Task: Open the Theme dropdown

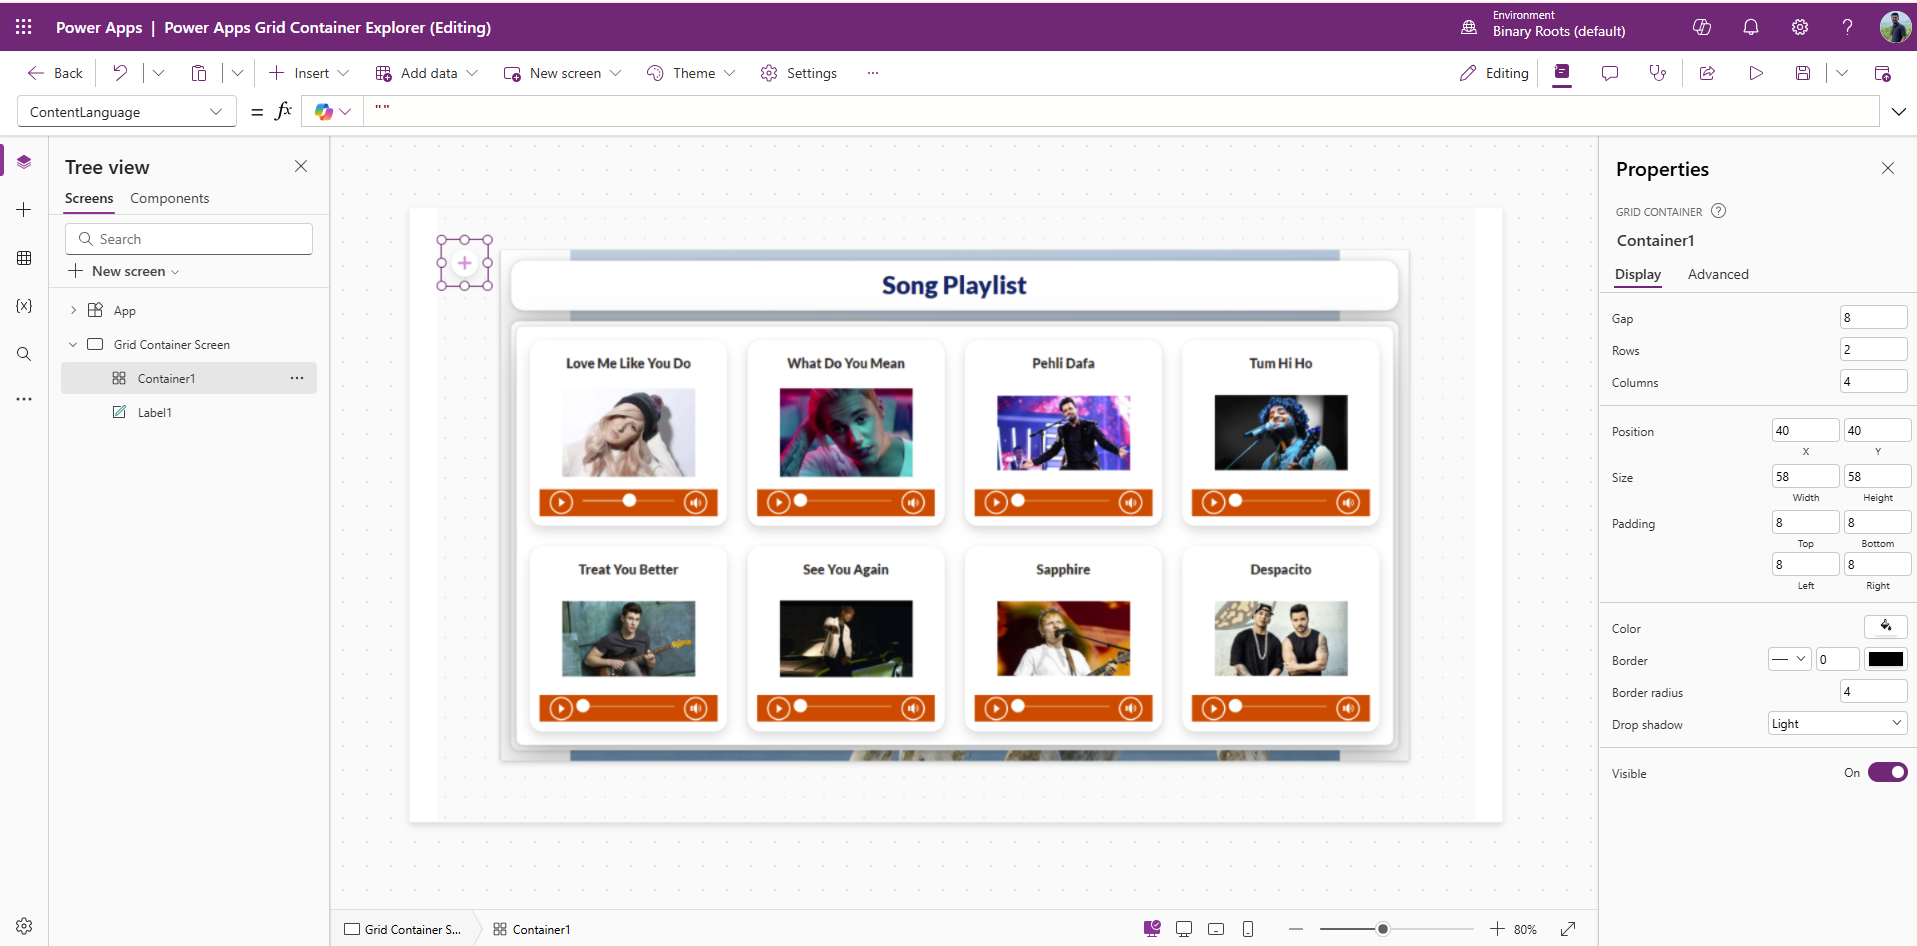Action: (x=691, y=73)
